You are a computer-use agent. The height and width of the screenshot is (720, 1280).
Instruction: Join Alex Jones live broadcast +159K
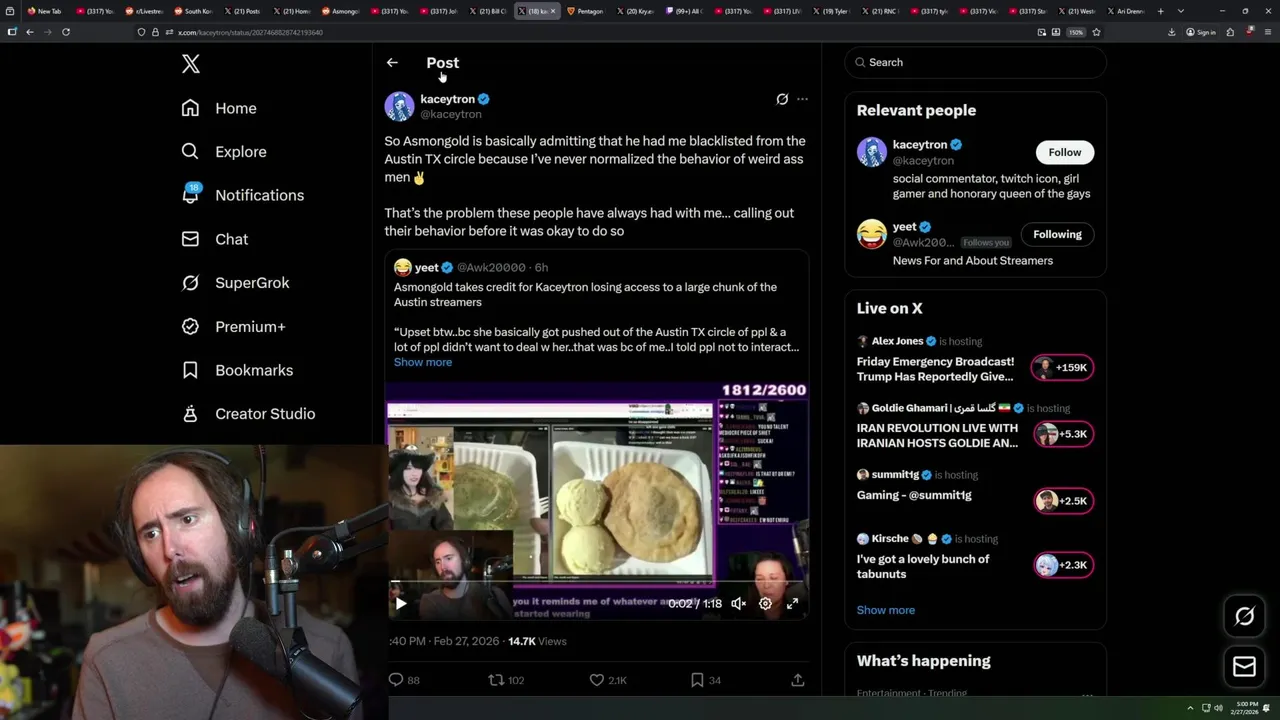click(x=1063, y=367)
